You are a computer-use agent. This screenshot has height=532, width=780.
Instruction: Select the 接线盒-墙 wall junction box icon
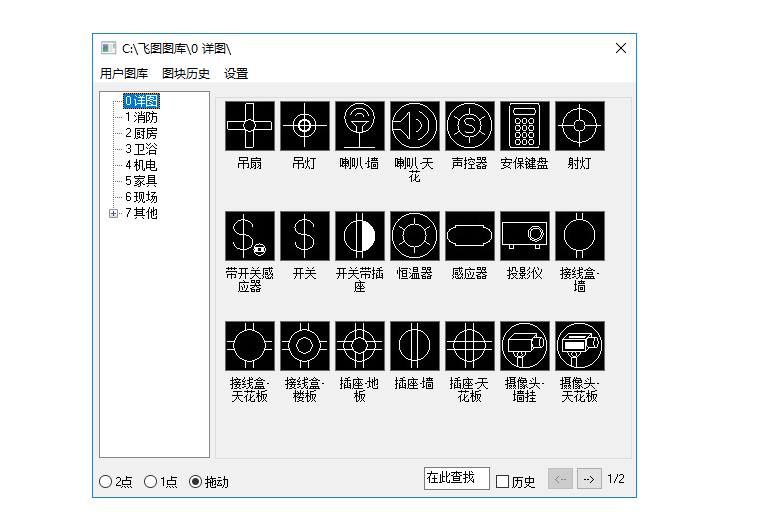coord(580,236)
